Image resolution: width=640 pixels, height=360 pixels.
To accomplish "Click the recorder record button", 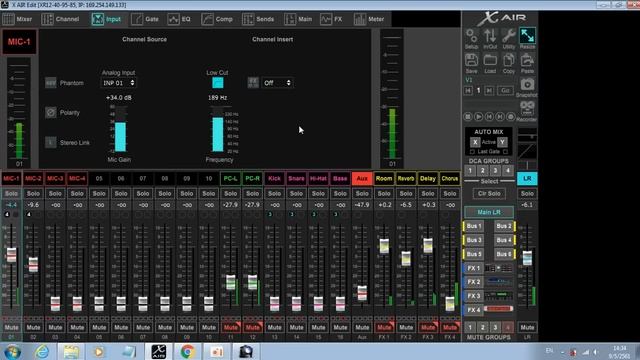I will (510, 117).
